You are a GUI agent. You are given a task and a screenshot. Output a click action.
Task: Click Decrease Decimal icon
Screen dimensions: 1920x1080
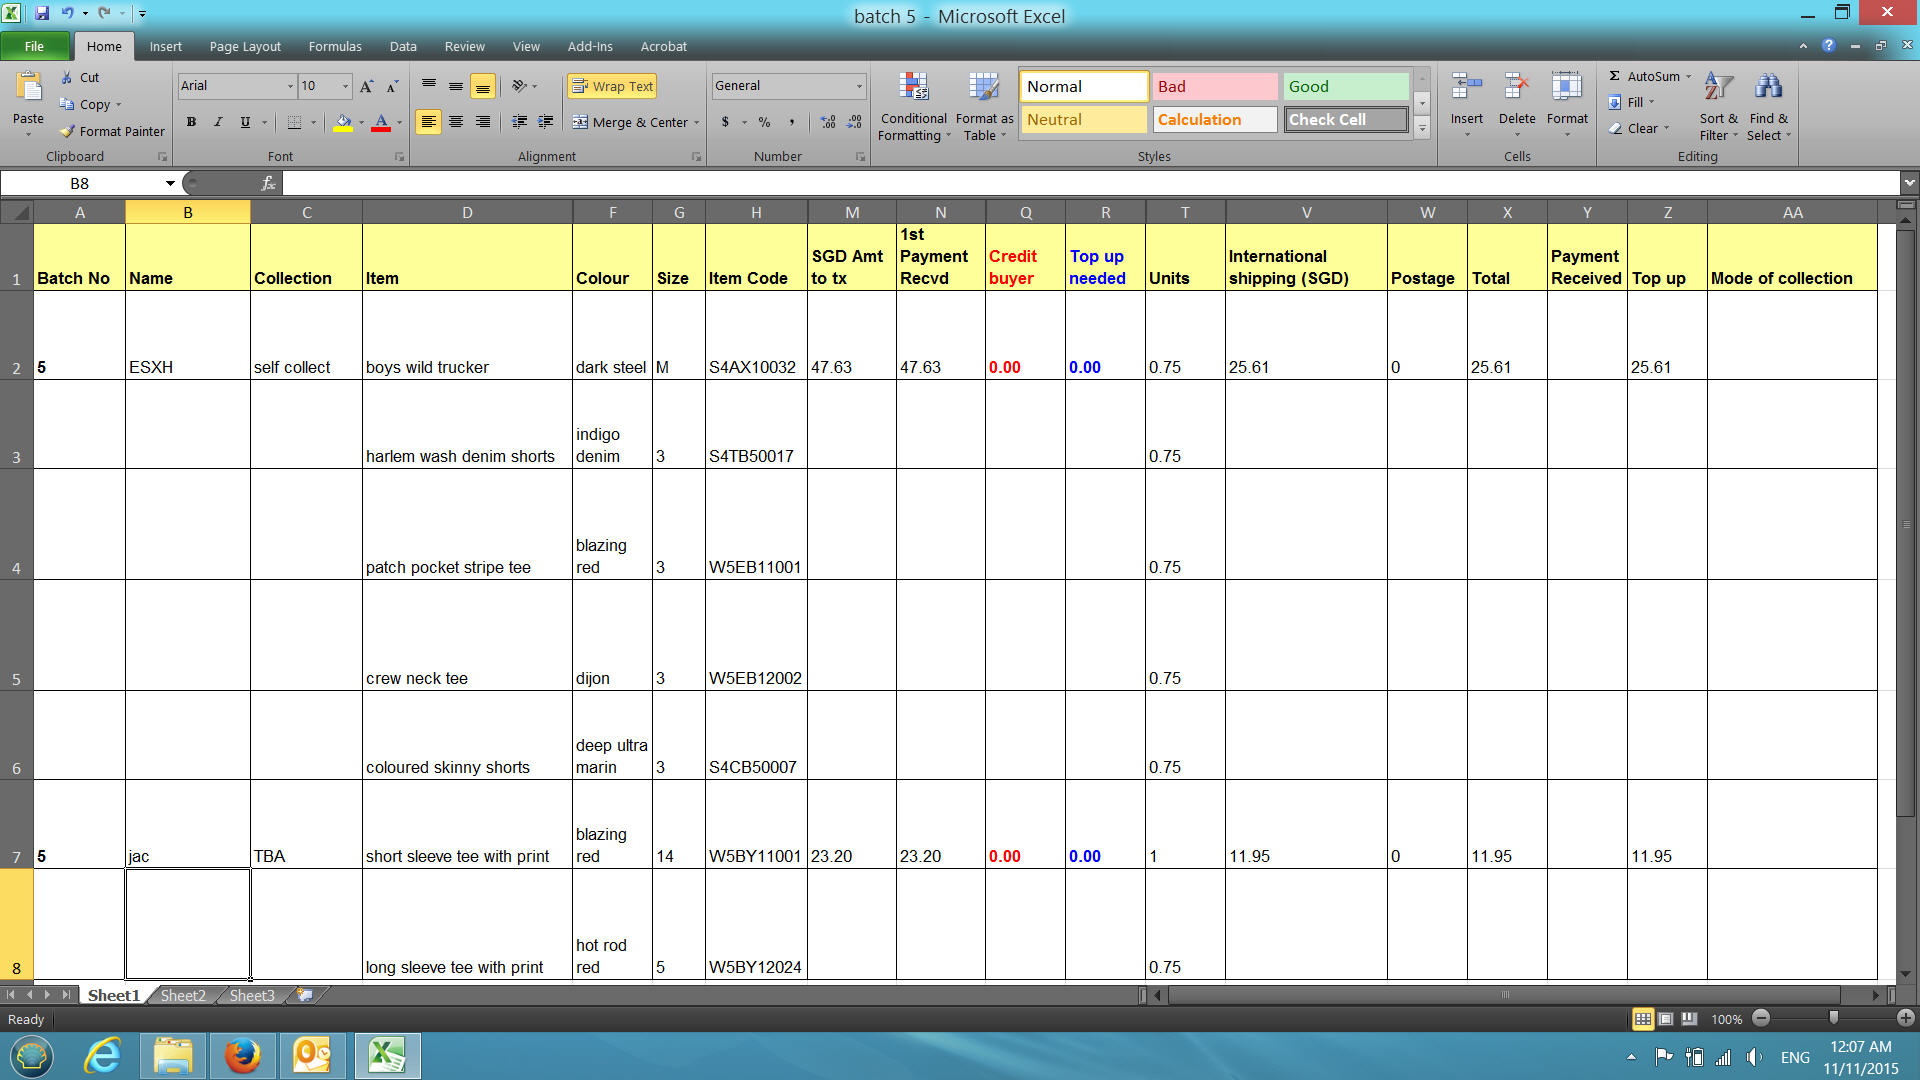[854, 122]
